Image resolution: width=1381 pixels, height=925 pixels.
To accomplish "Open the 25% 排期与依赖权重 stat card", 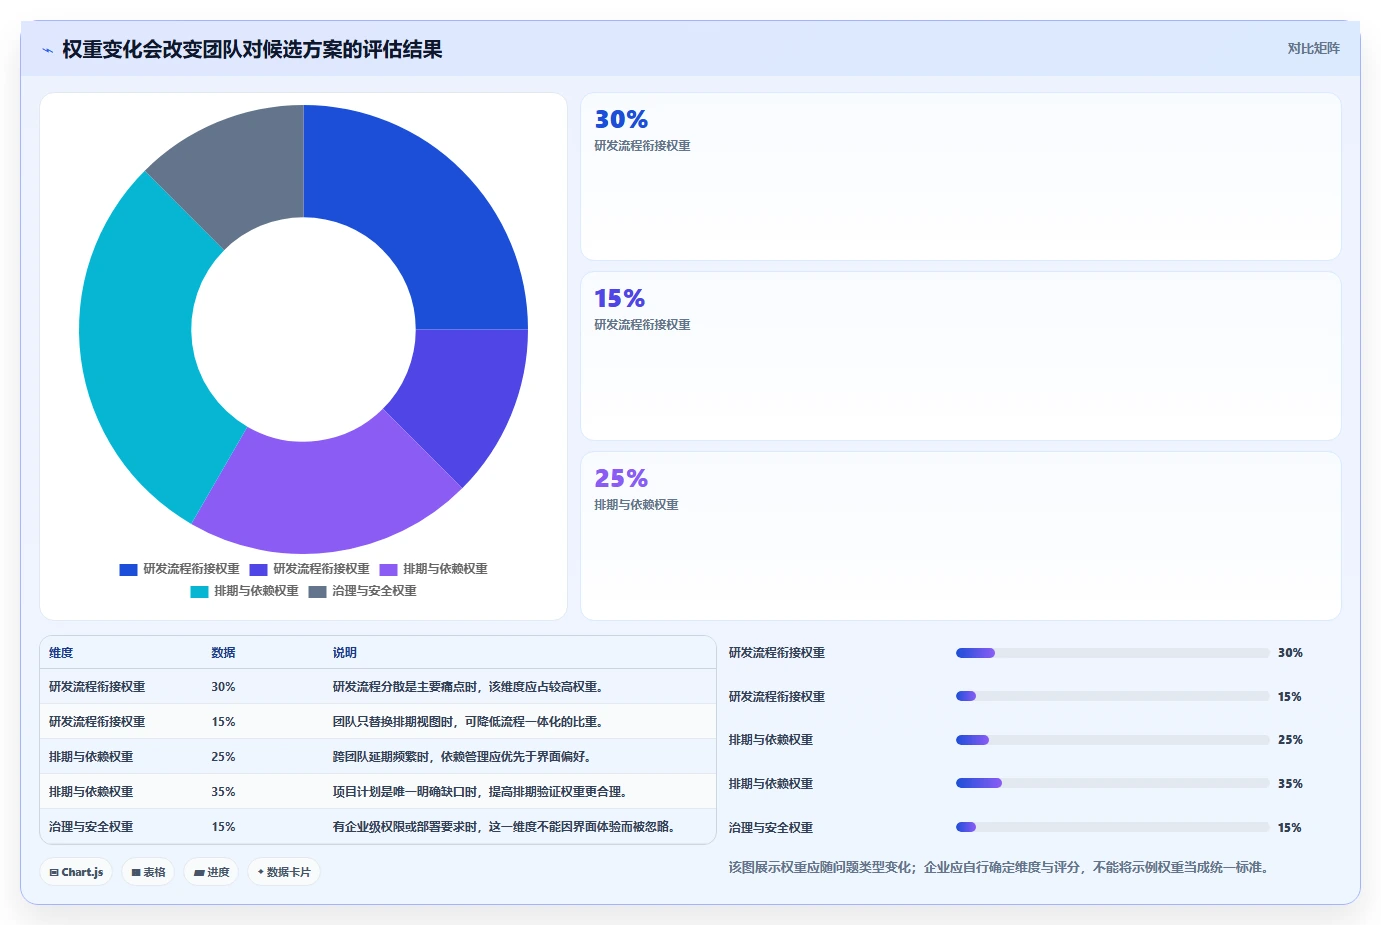I will 960,536.
